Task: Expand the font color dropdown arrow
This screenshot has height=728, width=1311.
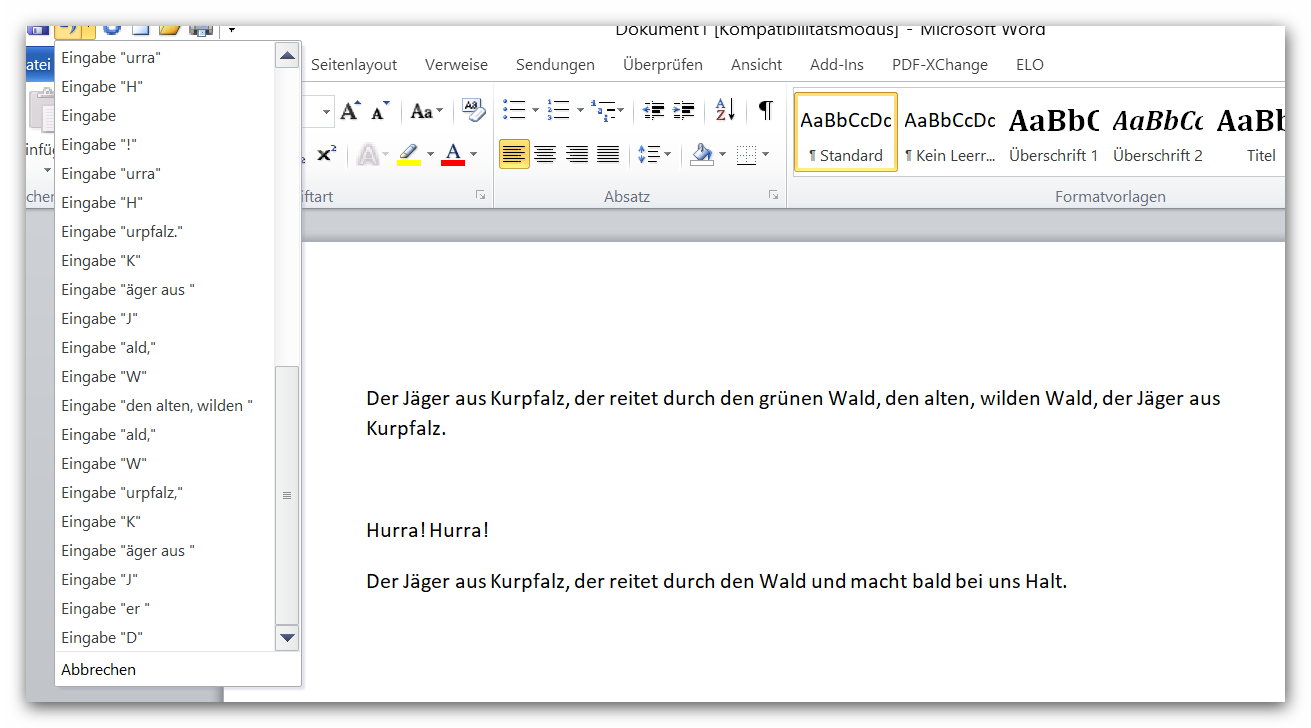Action: [473, 154]
